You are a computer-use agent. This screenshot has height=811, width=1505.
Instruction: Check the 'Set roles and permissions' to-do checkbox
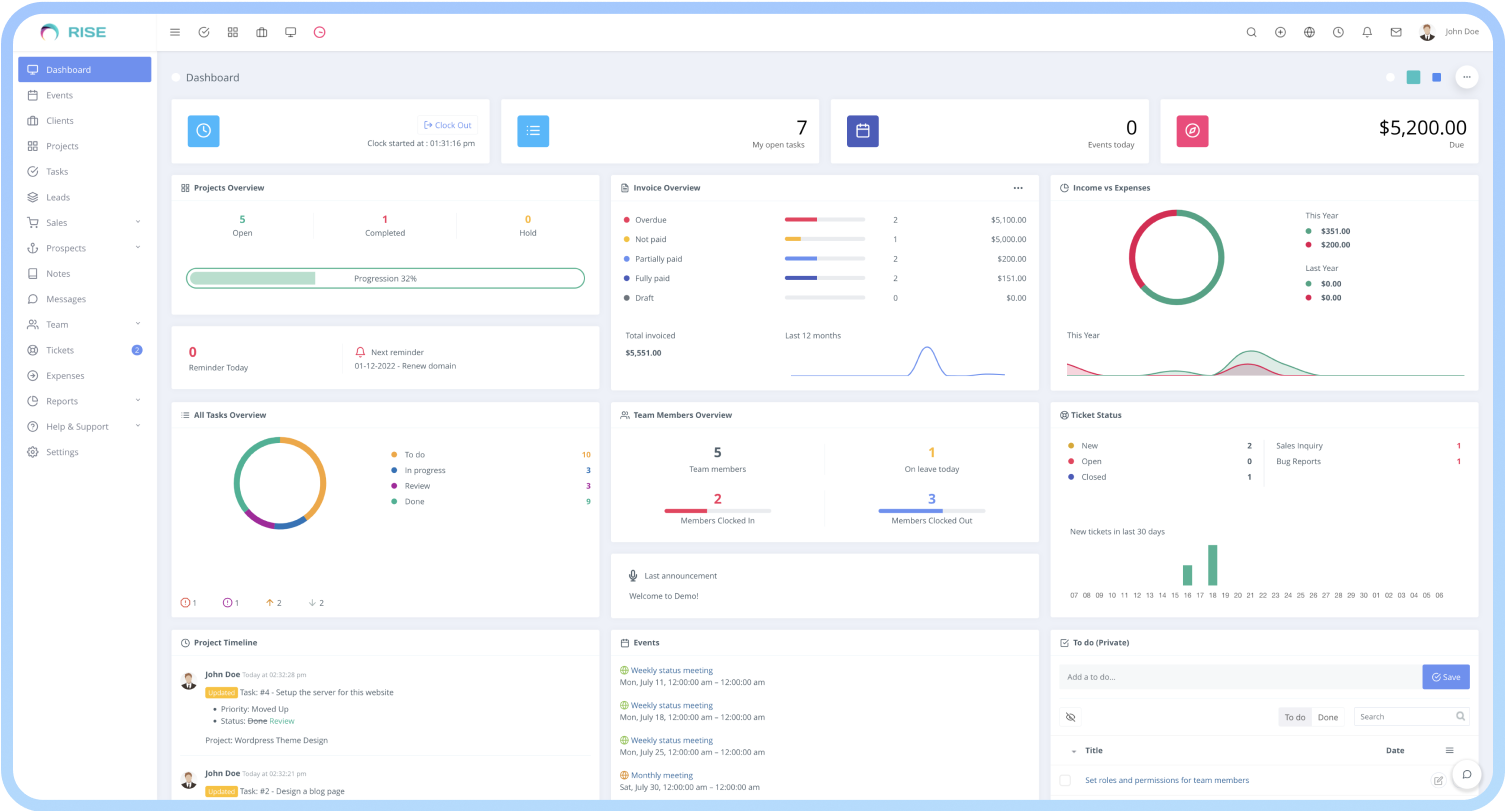coord(1065,780)
